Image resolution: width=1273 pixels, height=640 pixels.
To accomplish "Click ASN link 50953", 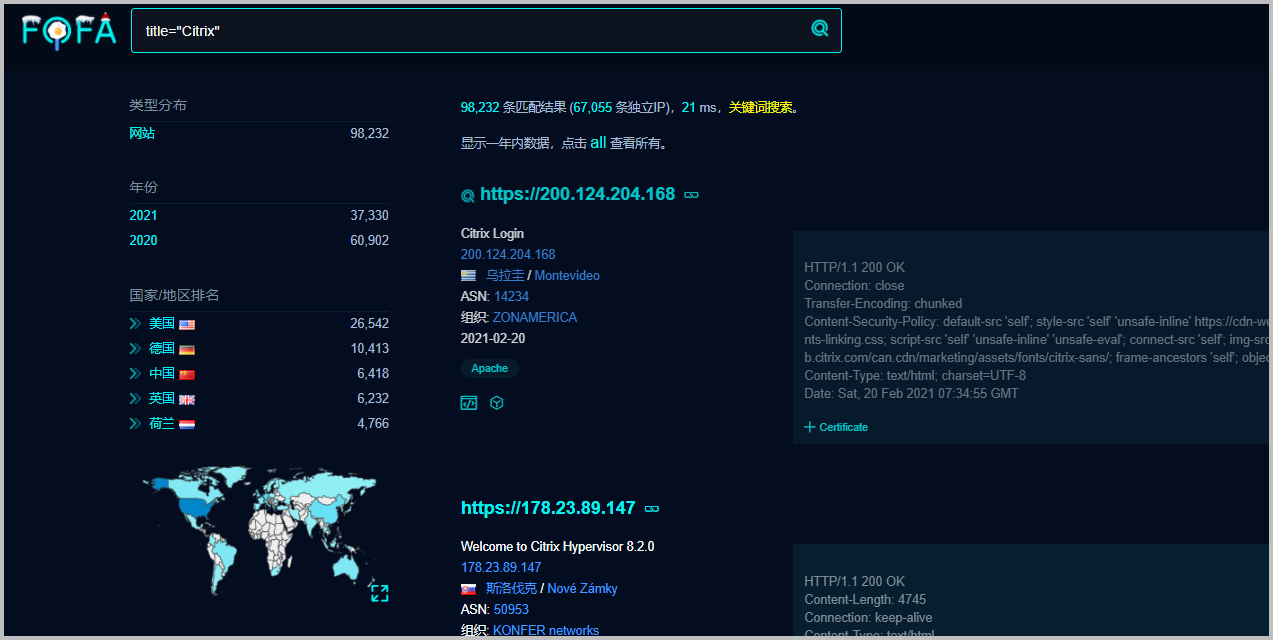I will tap(511, 609).
